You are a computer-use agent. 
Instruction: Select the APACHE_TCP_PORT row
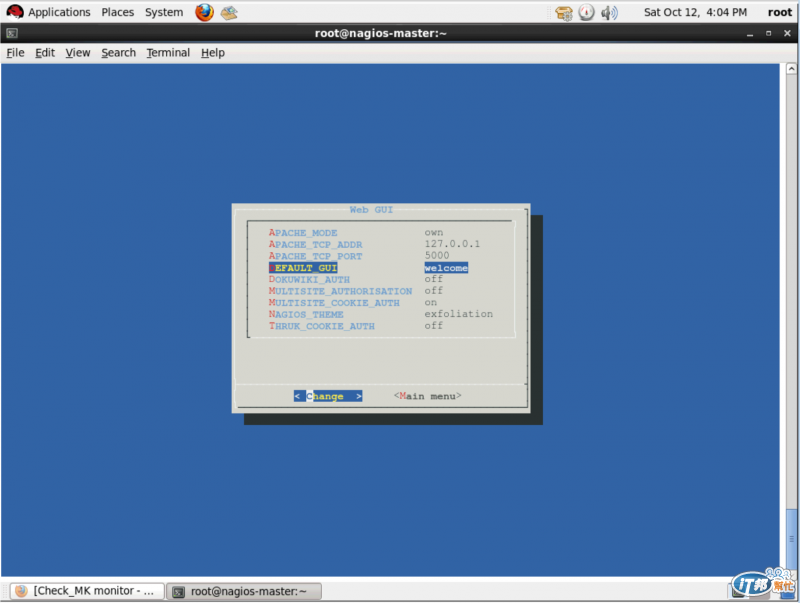(381, 256)
